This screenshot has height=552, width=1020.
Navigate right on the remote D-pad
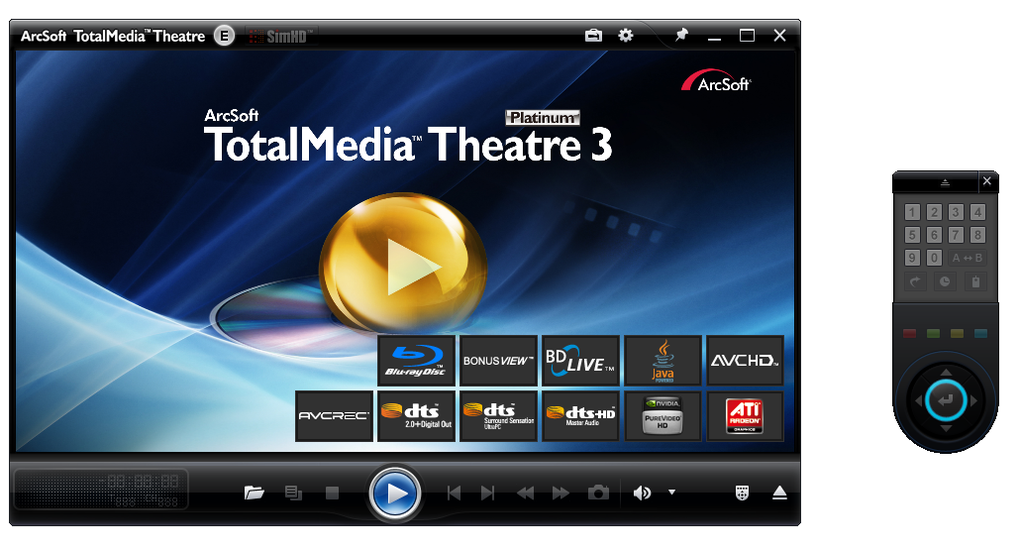click(x=974, y=401)
